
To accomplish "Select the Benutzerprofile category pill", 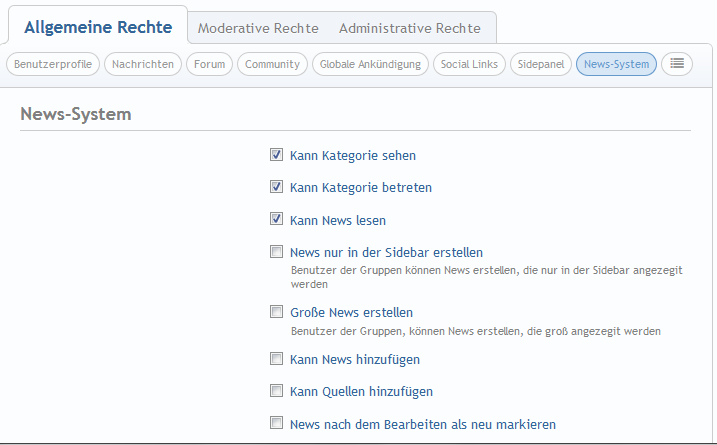I will 53,64.
